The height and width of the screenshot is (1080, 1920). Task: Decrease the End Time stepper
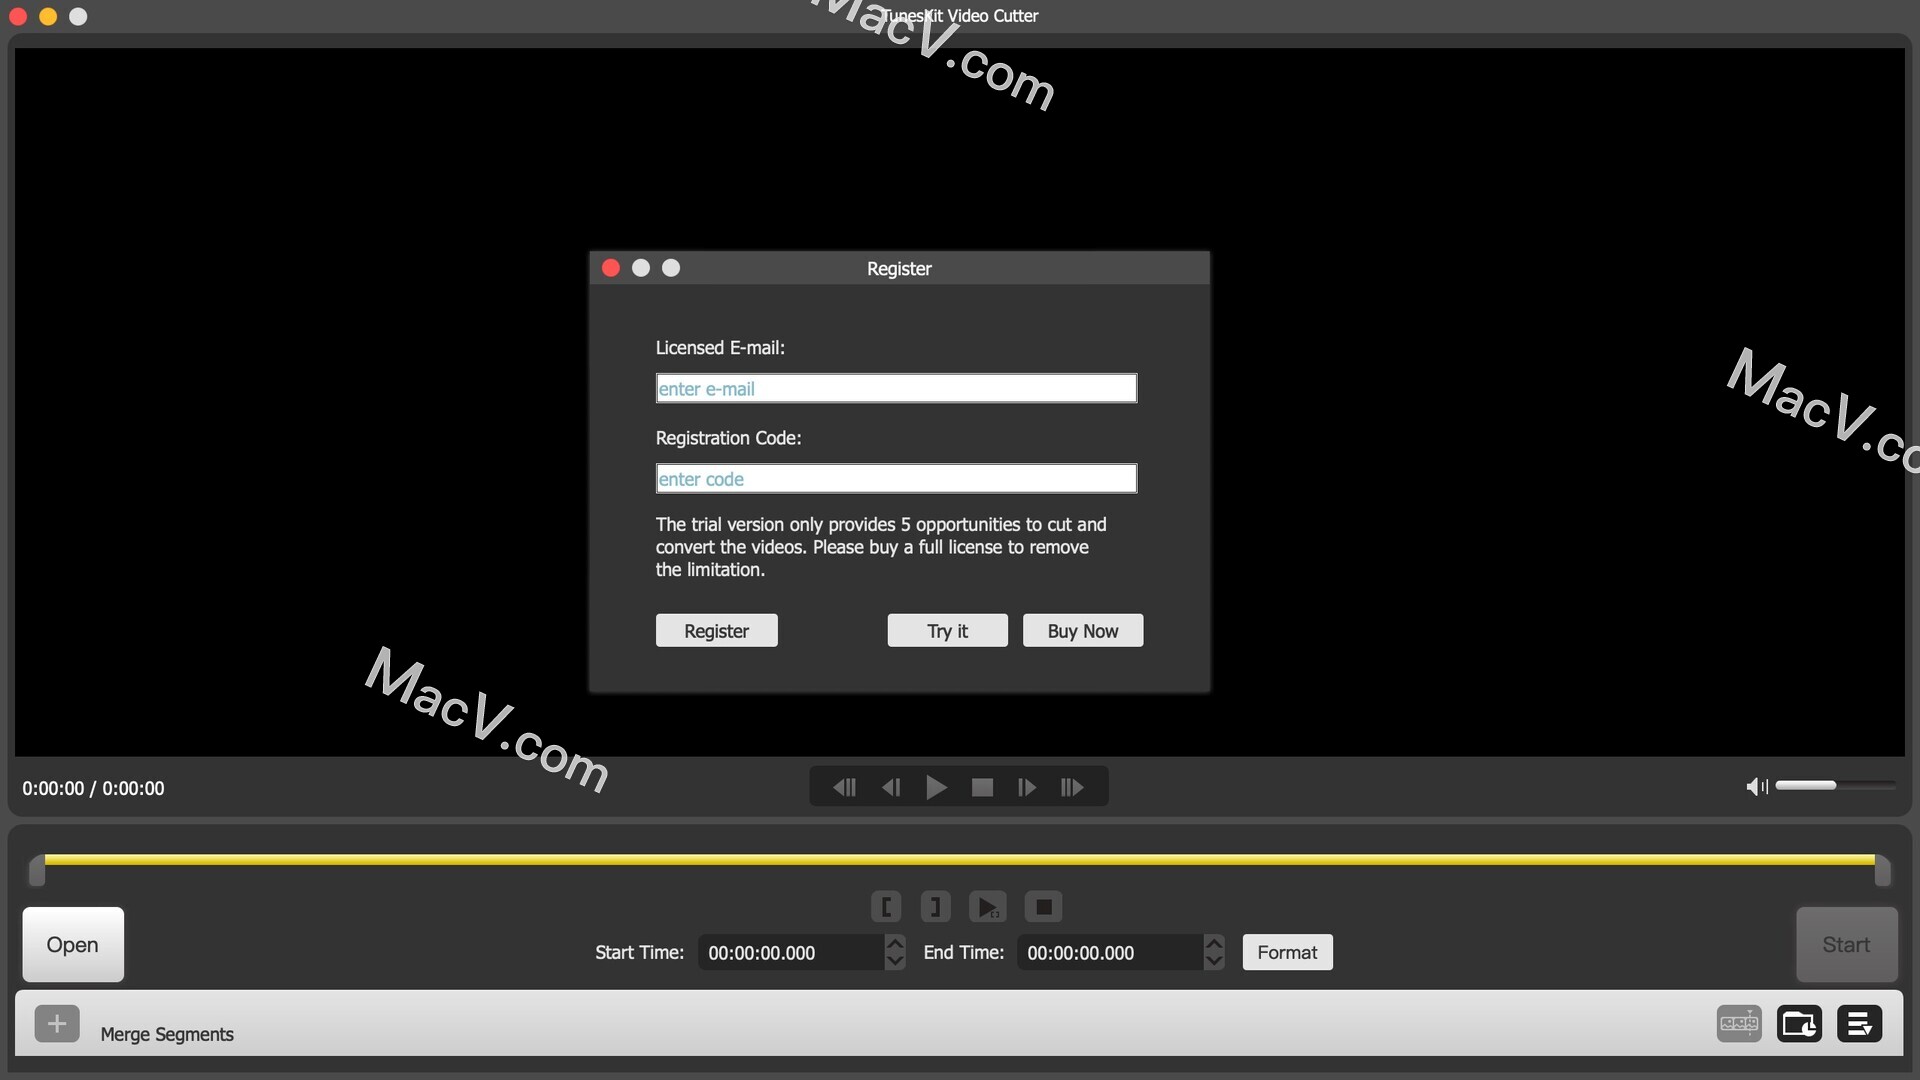1214,961
